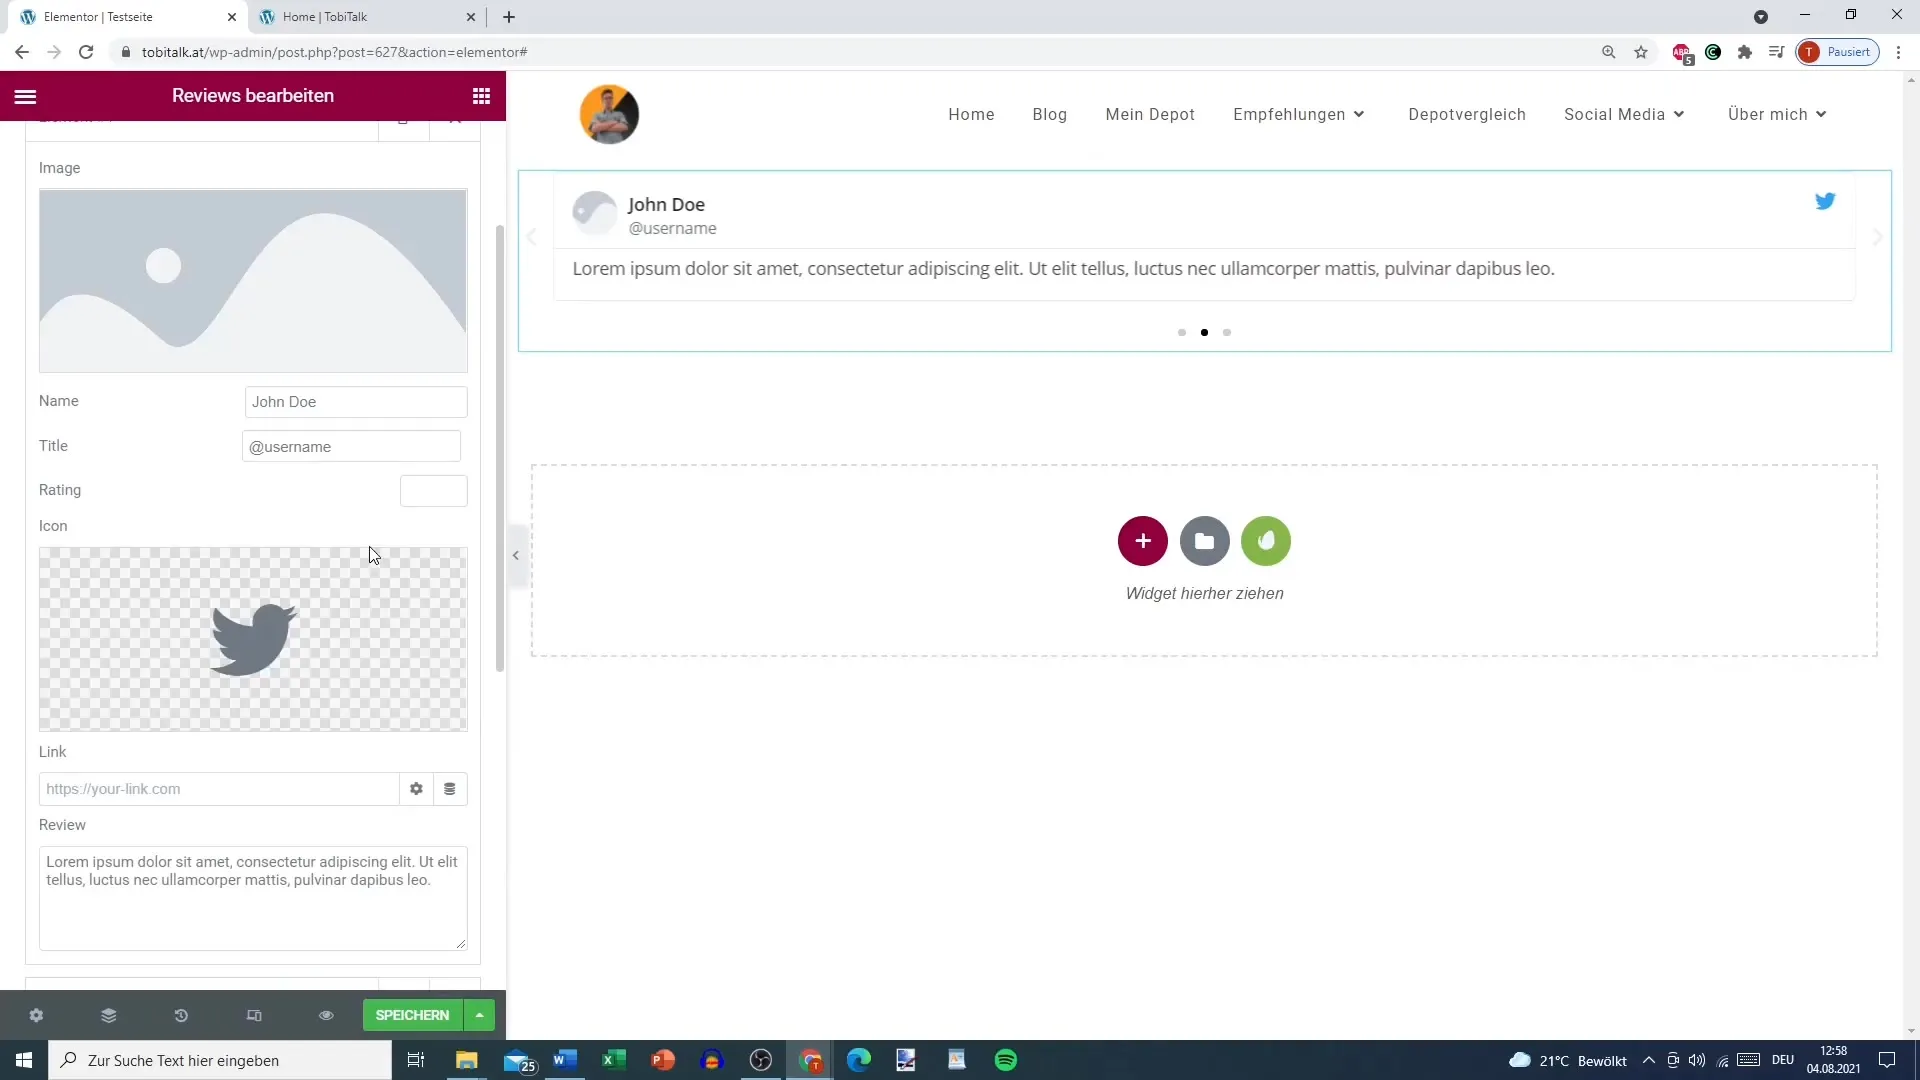This screenshot has height=1080, width=1920.
Task: Open the Depotvergleich menu item
Action: coord(1466,114)
